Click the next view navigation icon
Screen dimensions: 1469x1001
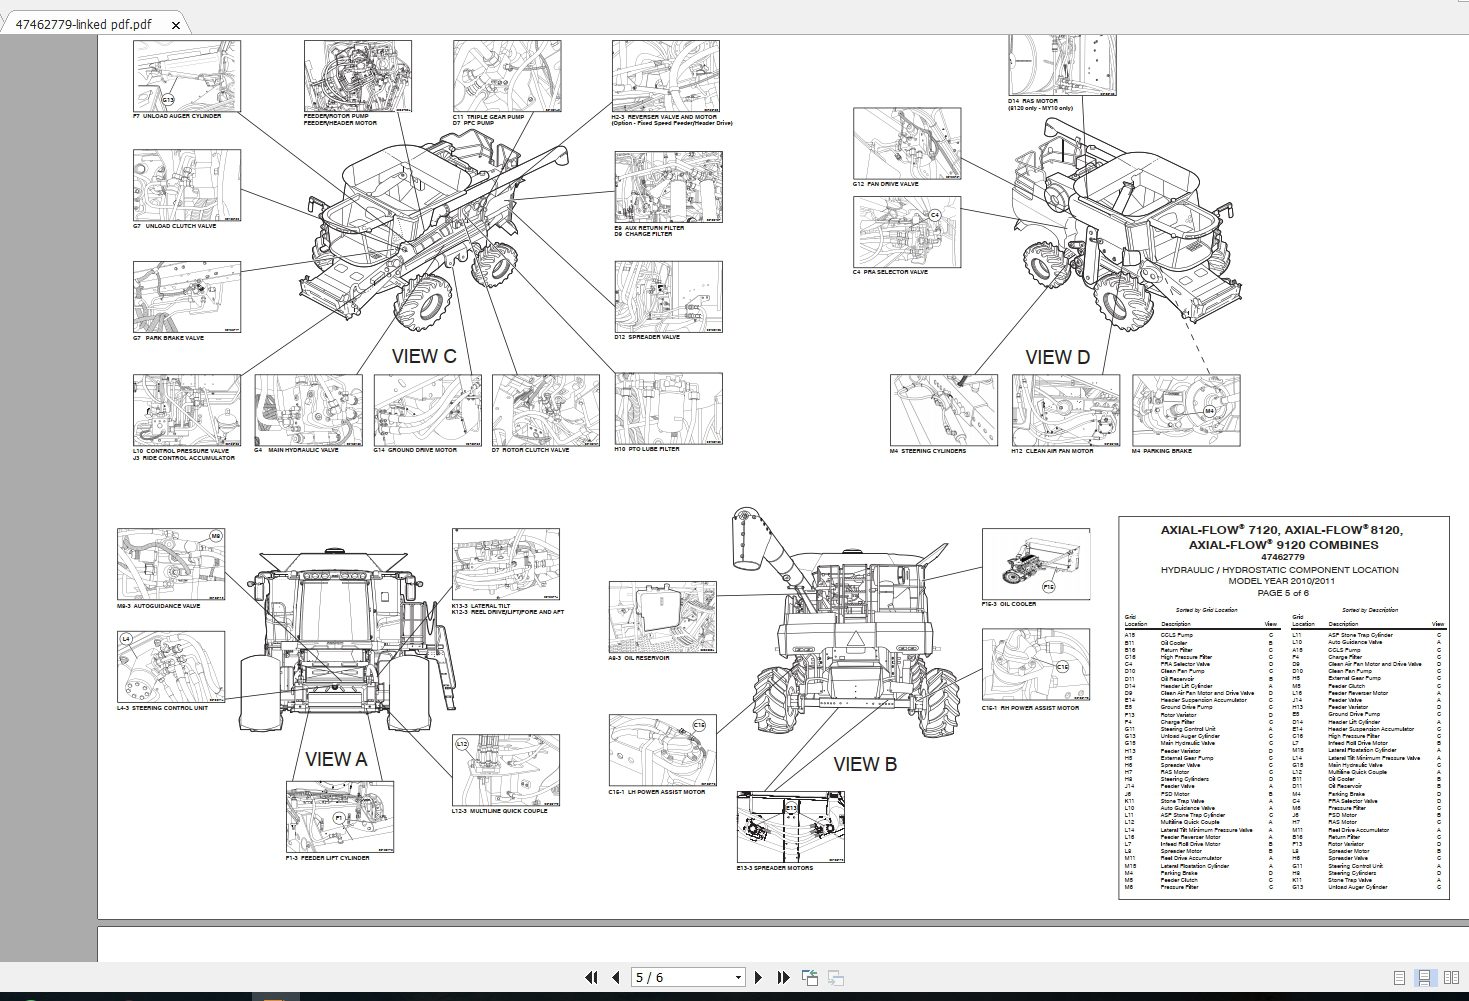(834, 977)
